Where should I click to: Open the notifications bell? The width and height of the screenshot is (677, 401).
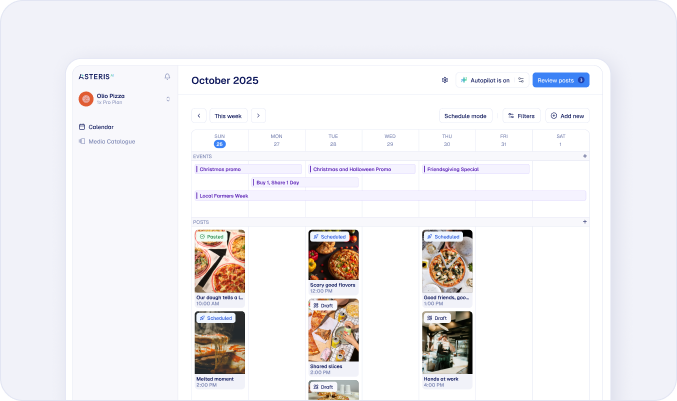pyautogui.click(x=167, y=76)
